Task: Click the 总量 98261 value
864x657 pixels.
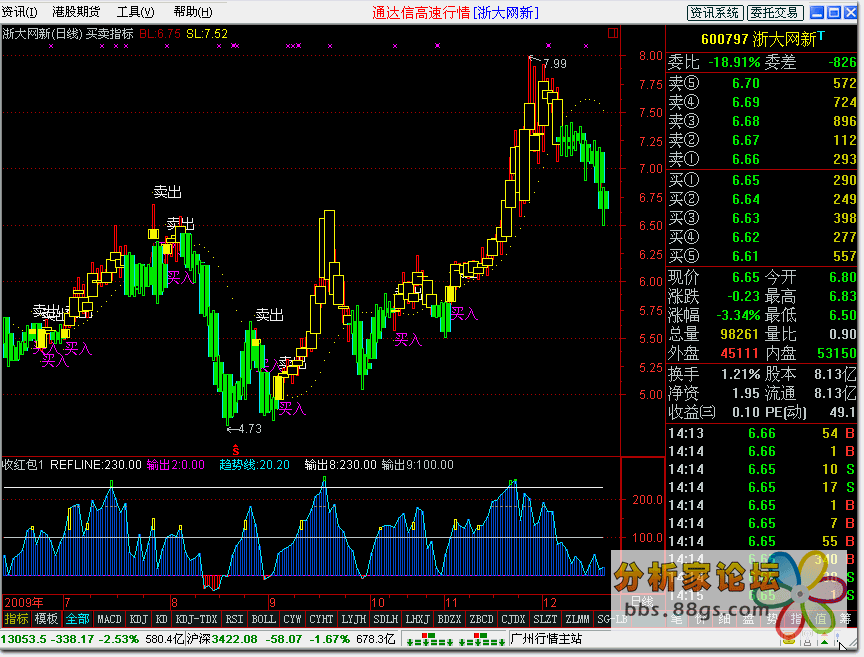Action: pyautogui.click(x=740, y=334)
